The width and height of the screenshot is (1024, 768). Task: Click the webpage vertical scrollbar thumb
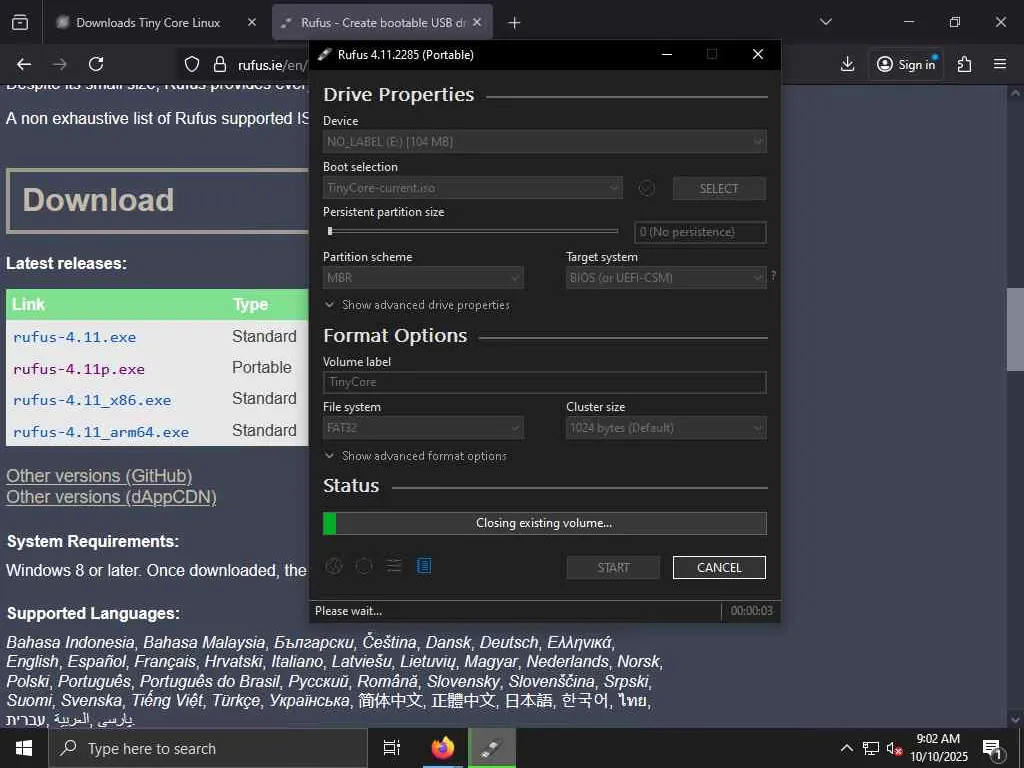coord(1015,329)
